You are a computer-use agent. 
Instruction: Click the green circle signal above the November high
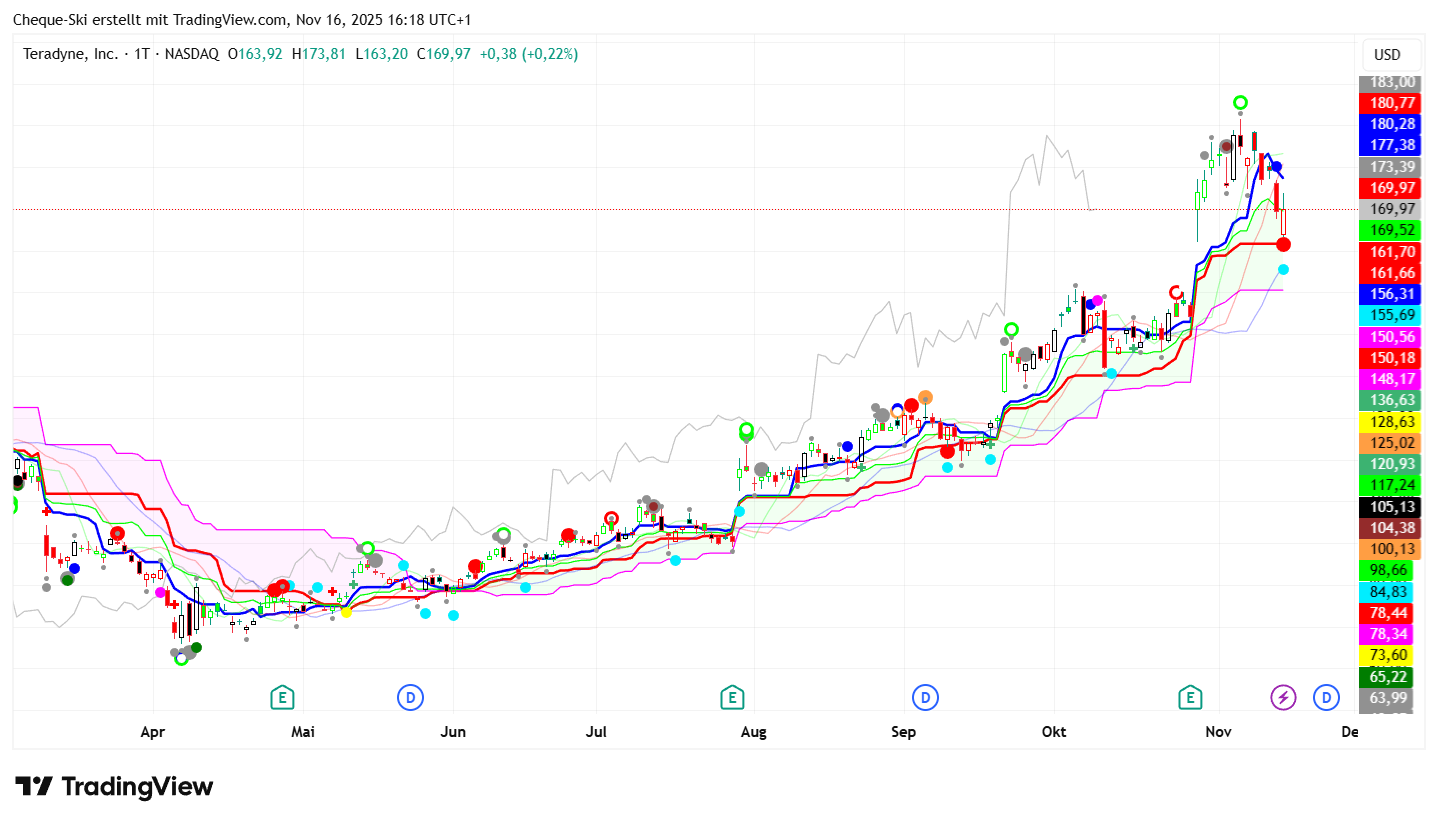(1240, 102)
